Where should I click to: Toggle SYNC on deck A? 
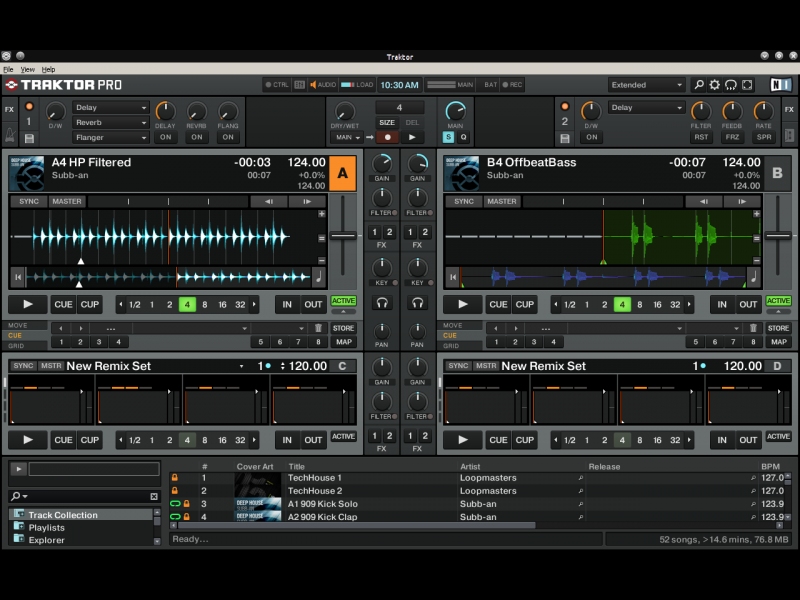[29, 201]
